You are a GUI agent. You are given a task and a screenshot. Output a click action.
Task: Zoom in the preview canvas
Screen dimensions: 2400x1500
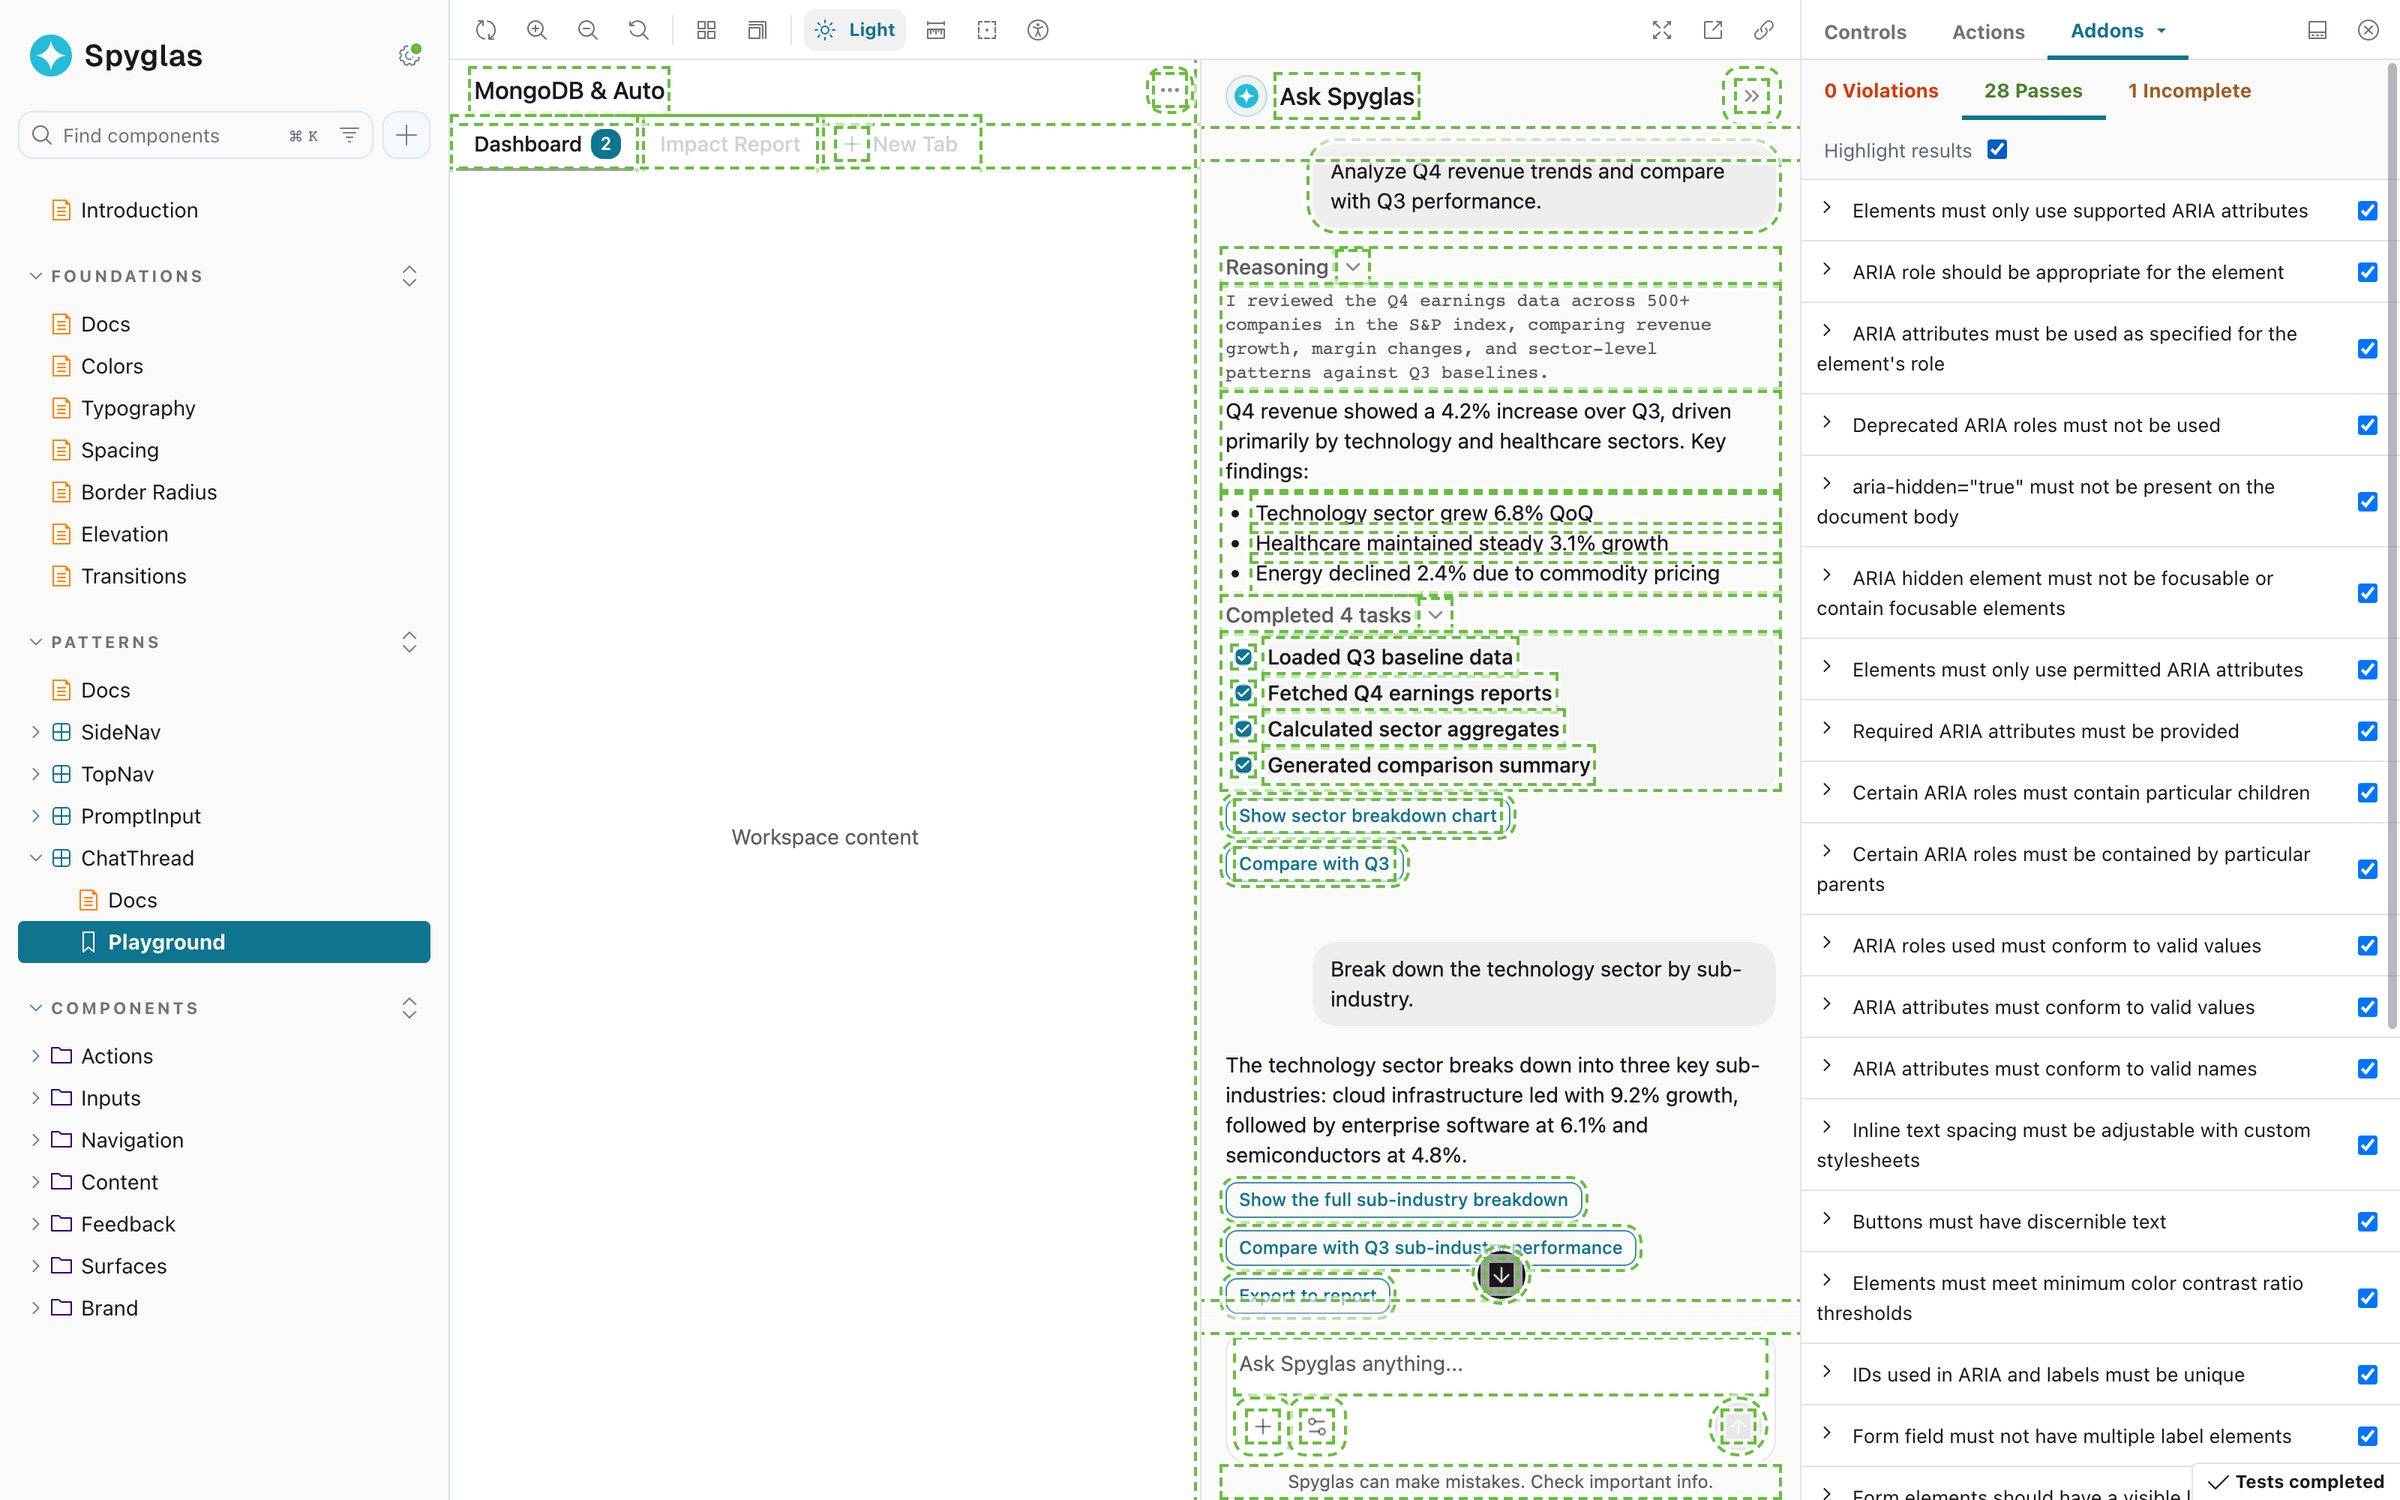click(x=537, y=30)
